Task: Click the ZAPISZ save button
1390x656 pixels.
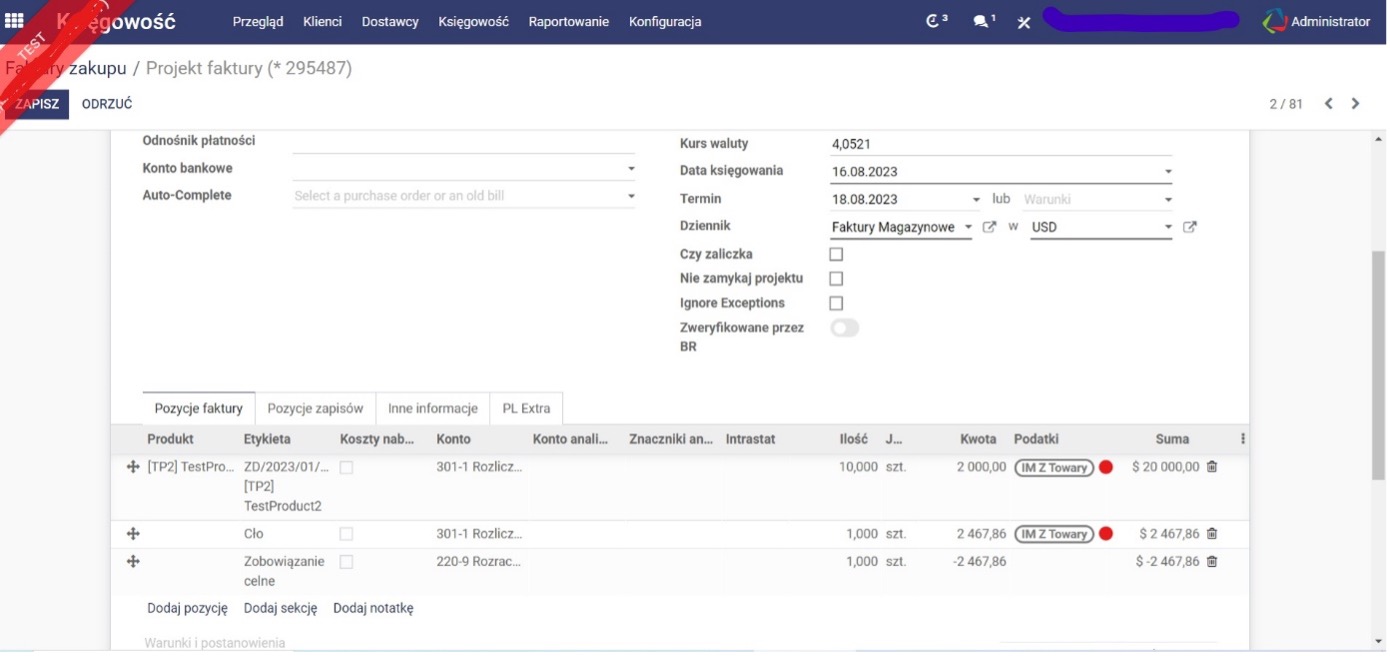Action: (x=37, y=104)
